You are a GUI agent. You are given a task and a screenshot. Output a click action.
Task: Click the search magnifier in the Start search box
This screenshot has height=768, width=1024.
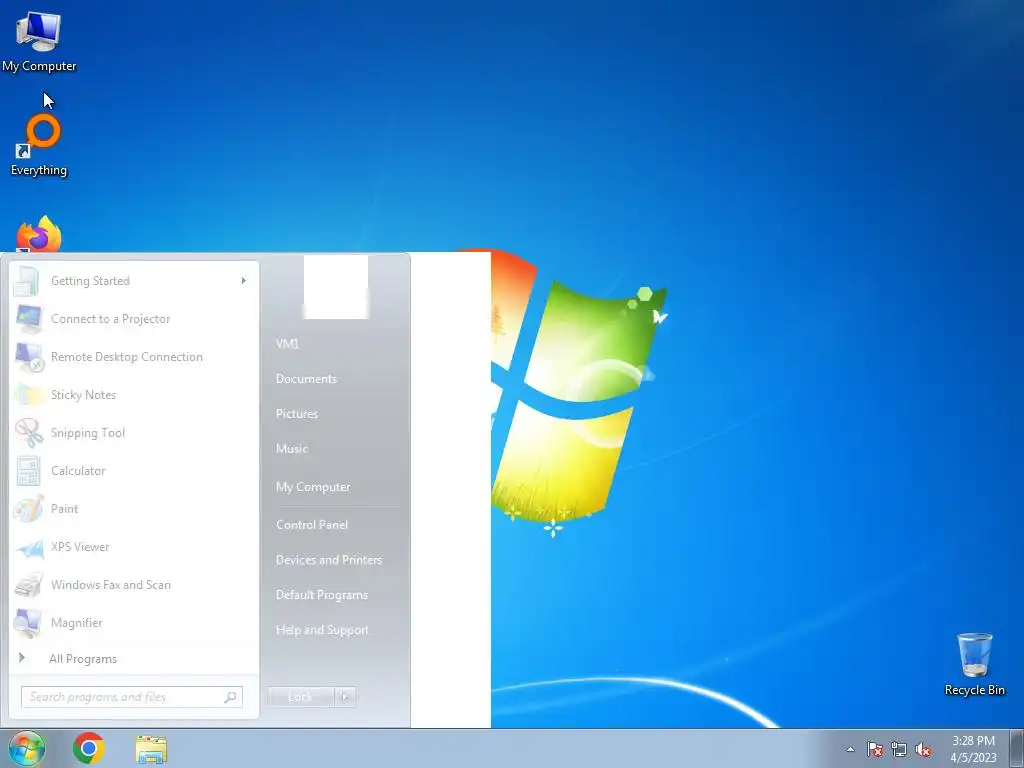[230, 697]
